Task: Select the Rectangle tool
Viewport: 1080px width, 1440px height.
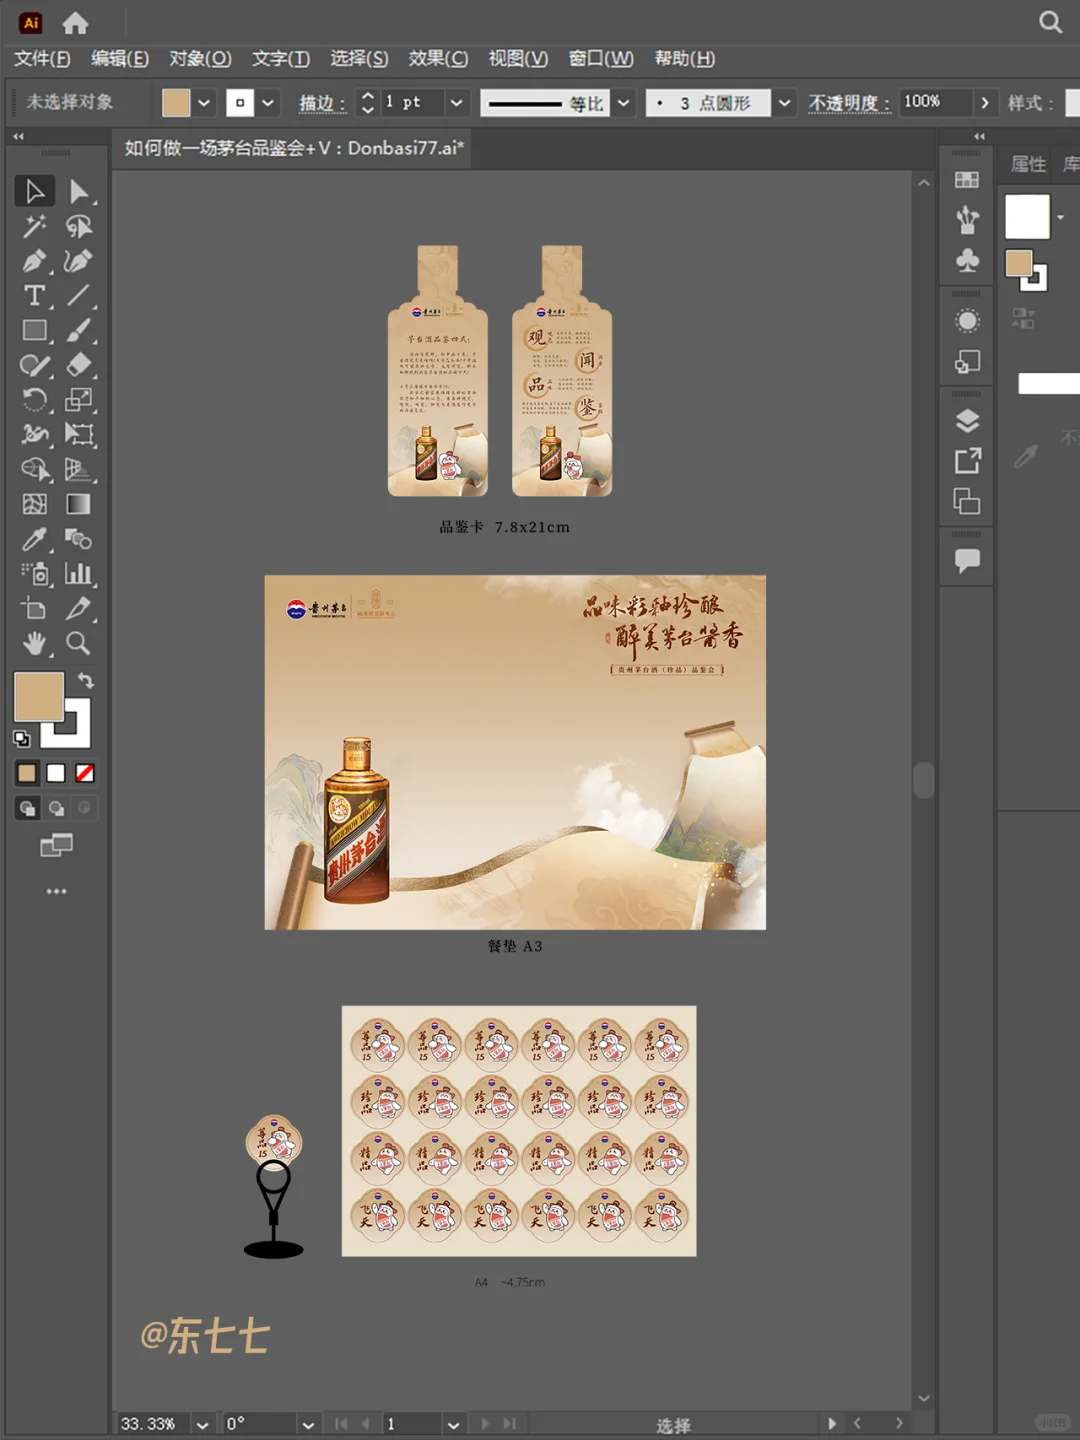Action: [x=34, y=329]
